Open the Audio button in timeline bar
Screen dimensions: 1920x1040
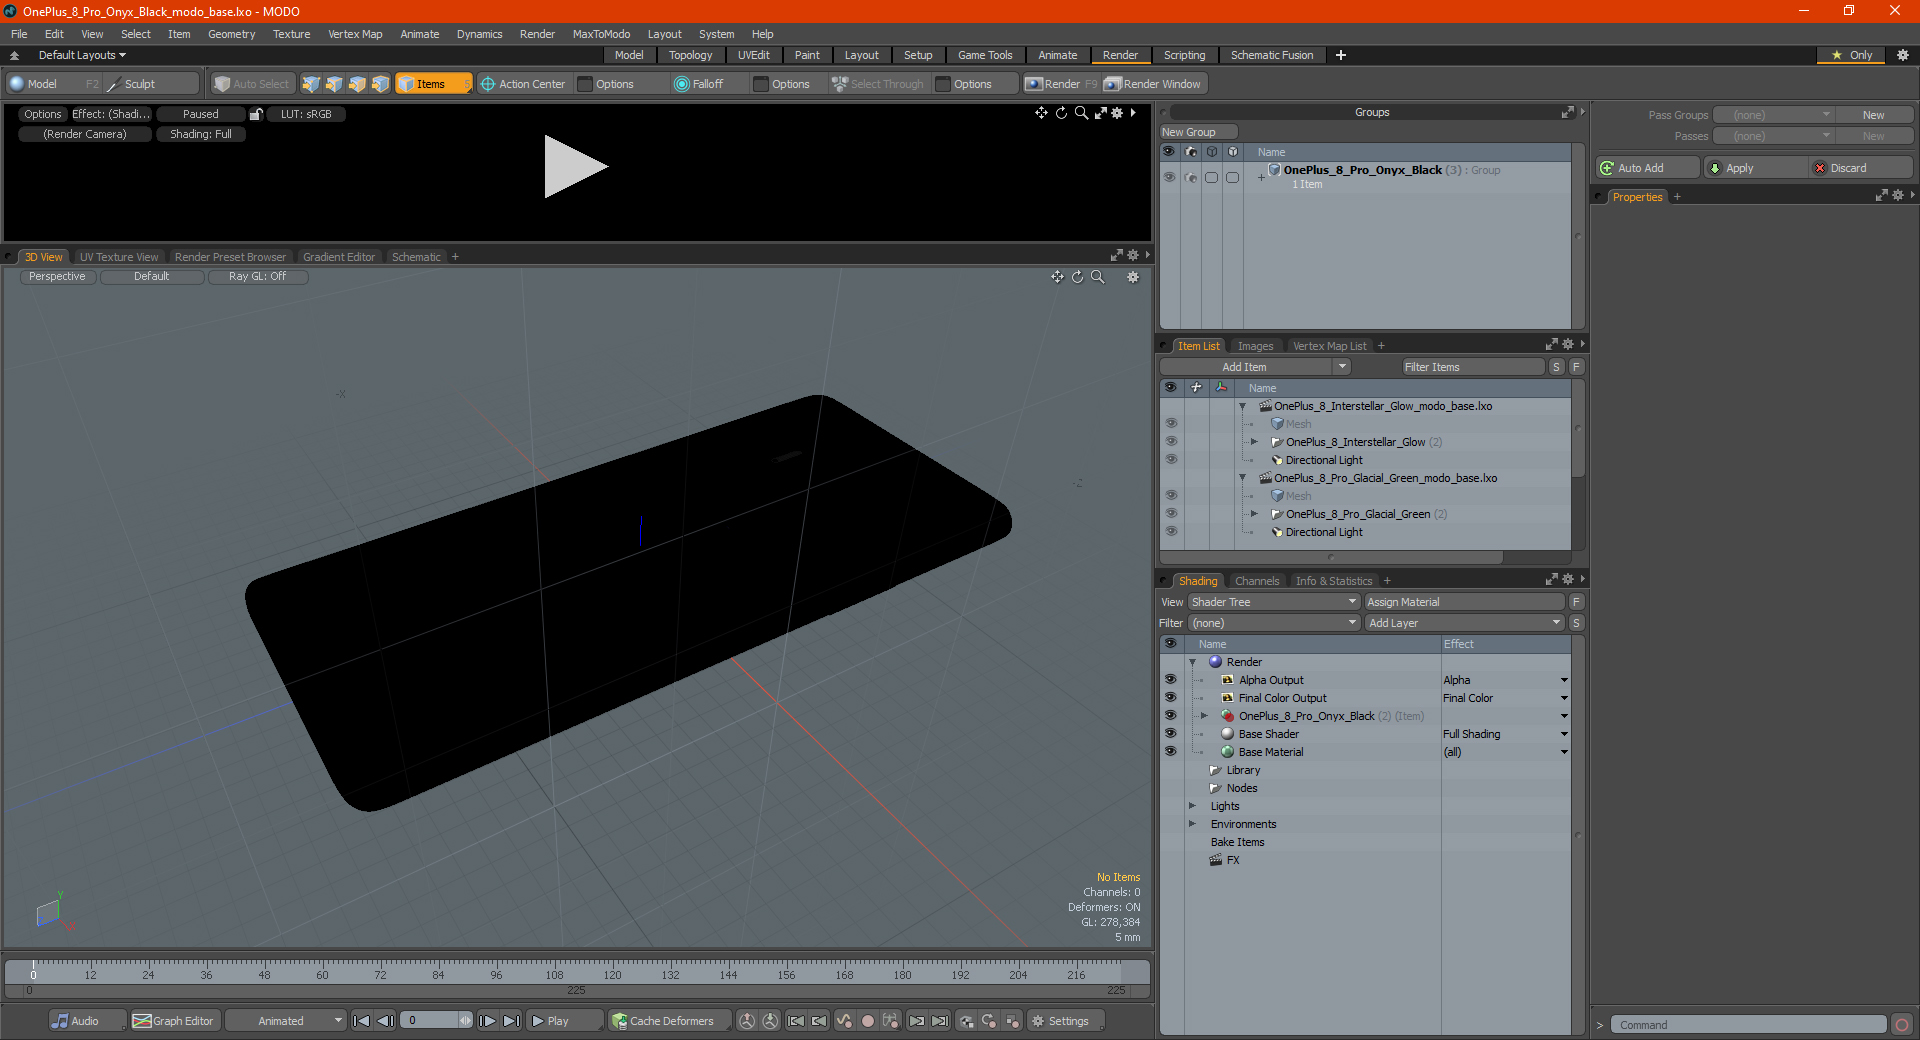(87, 1021)
